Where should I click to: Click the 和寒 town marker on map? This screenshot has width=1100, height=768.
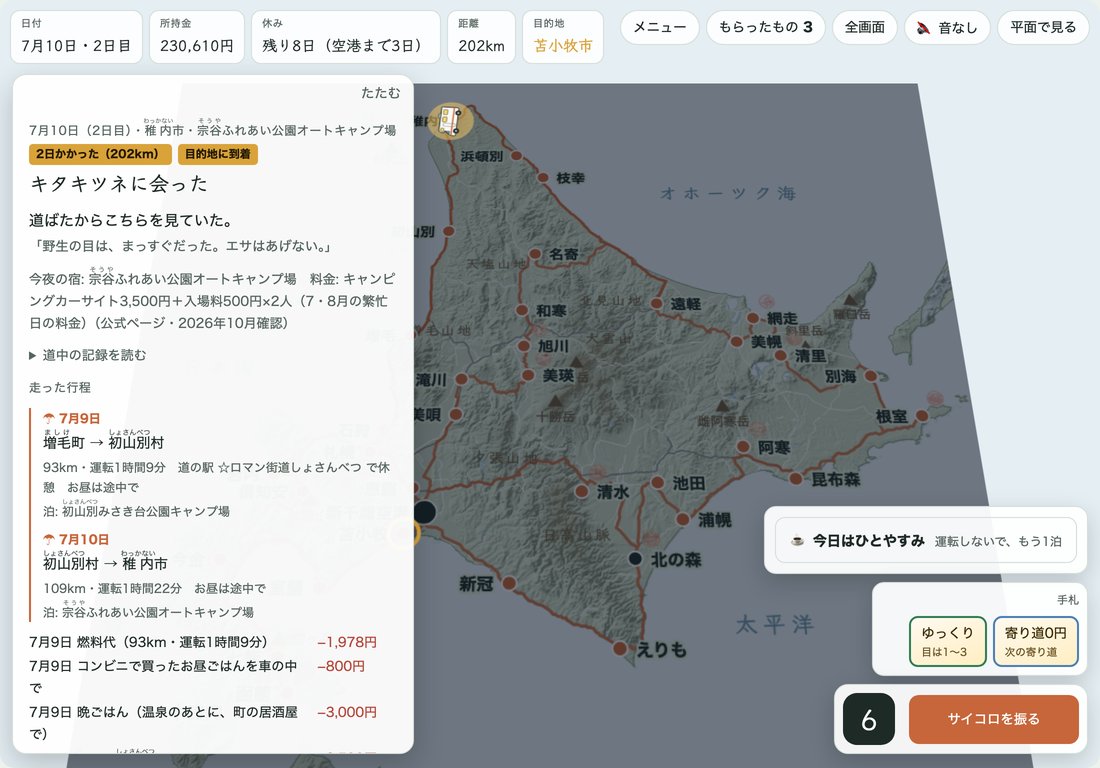coord(522,310)
